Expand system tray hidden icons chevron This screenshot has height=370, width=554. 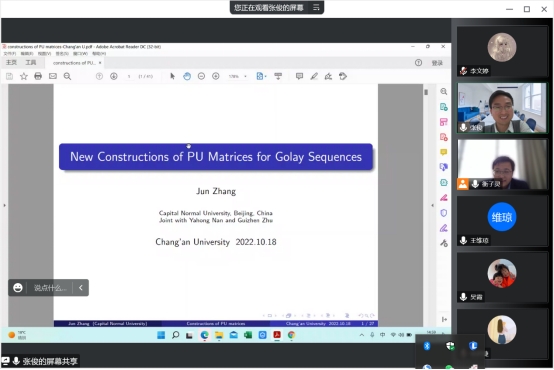362,335
